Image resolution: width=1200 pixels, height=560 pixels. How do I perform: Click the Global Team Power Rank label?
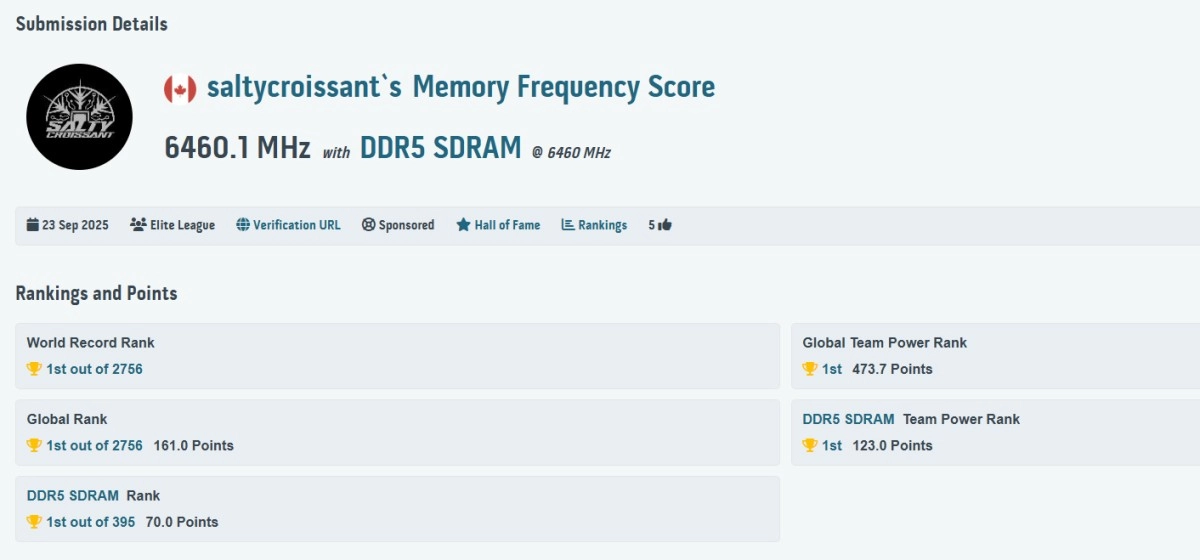(x=885, y=342)
